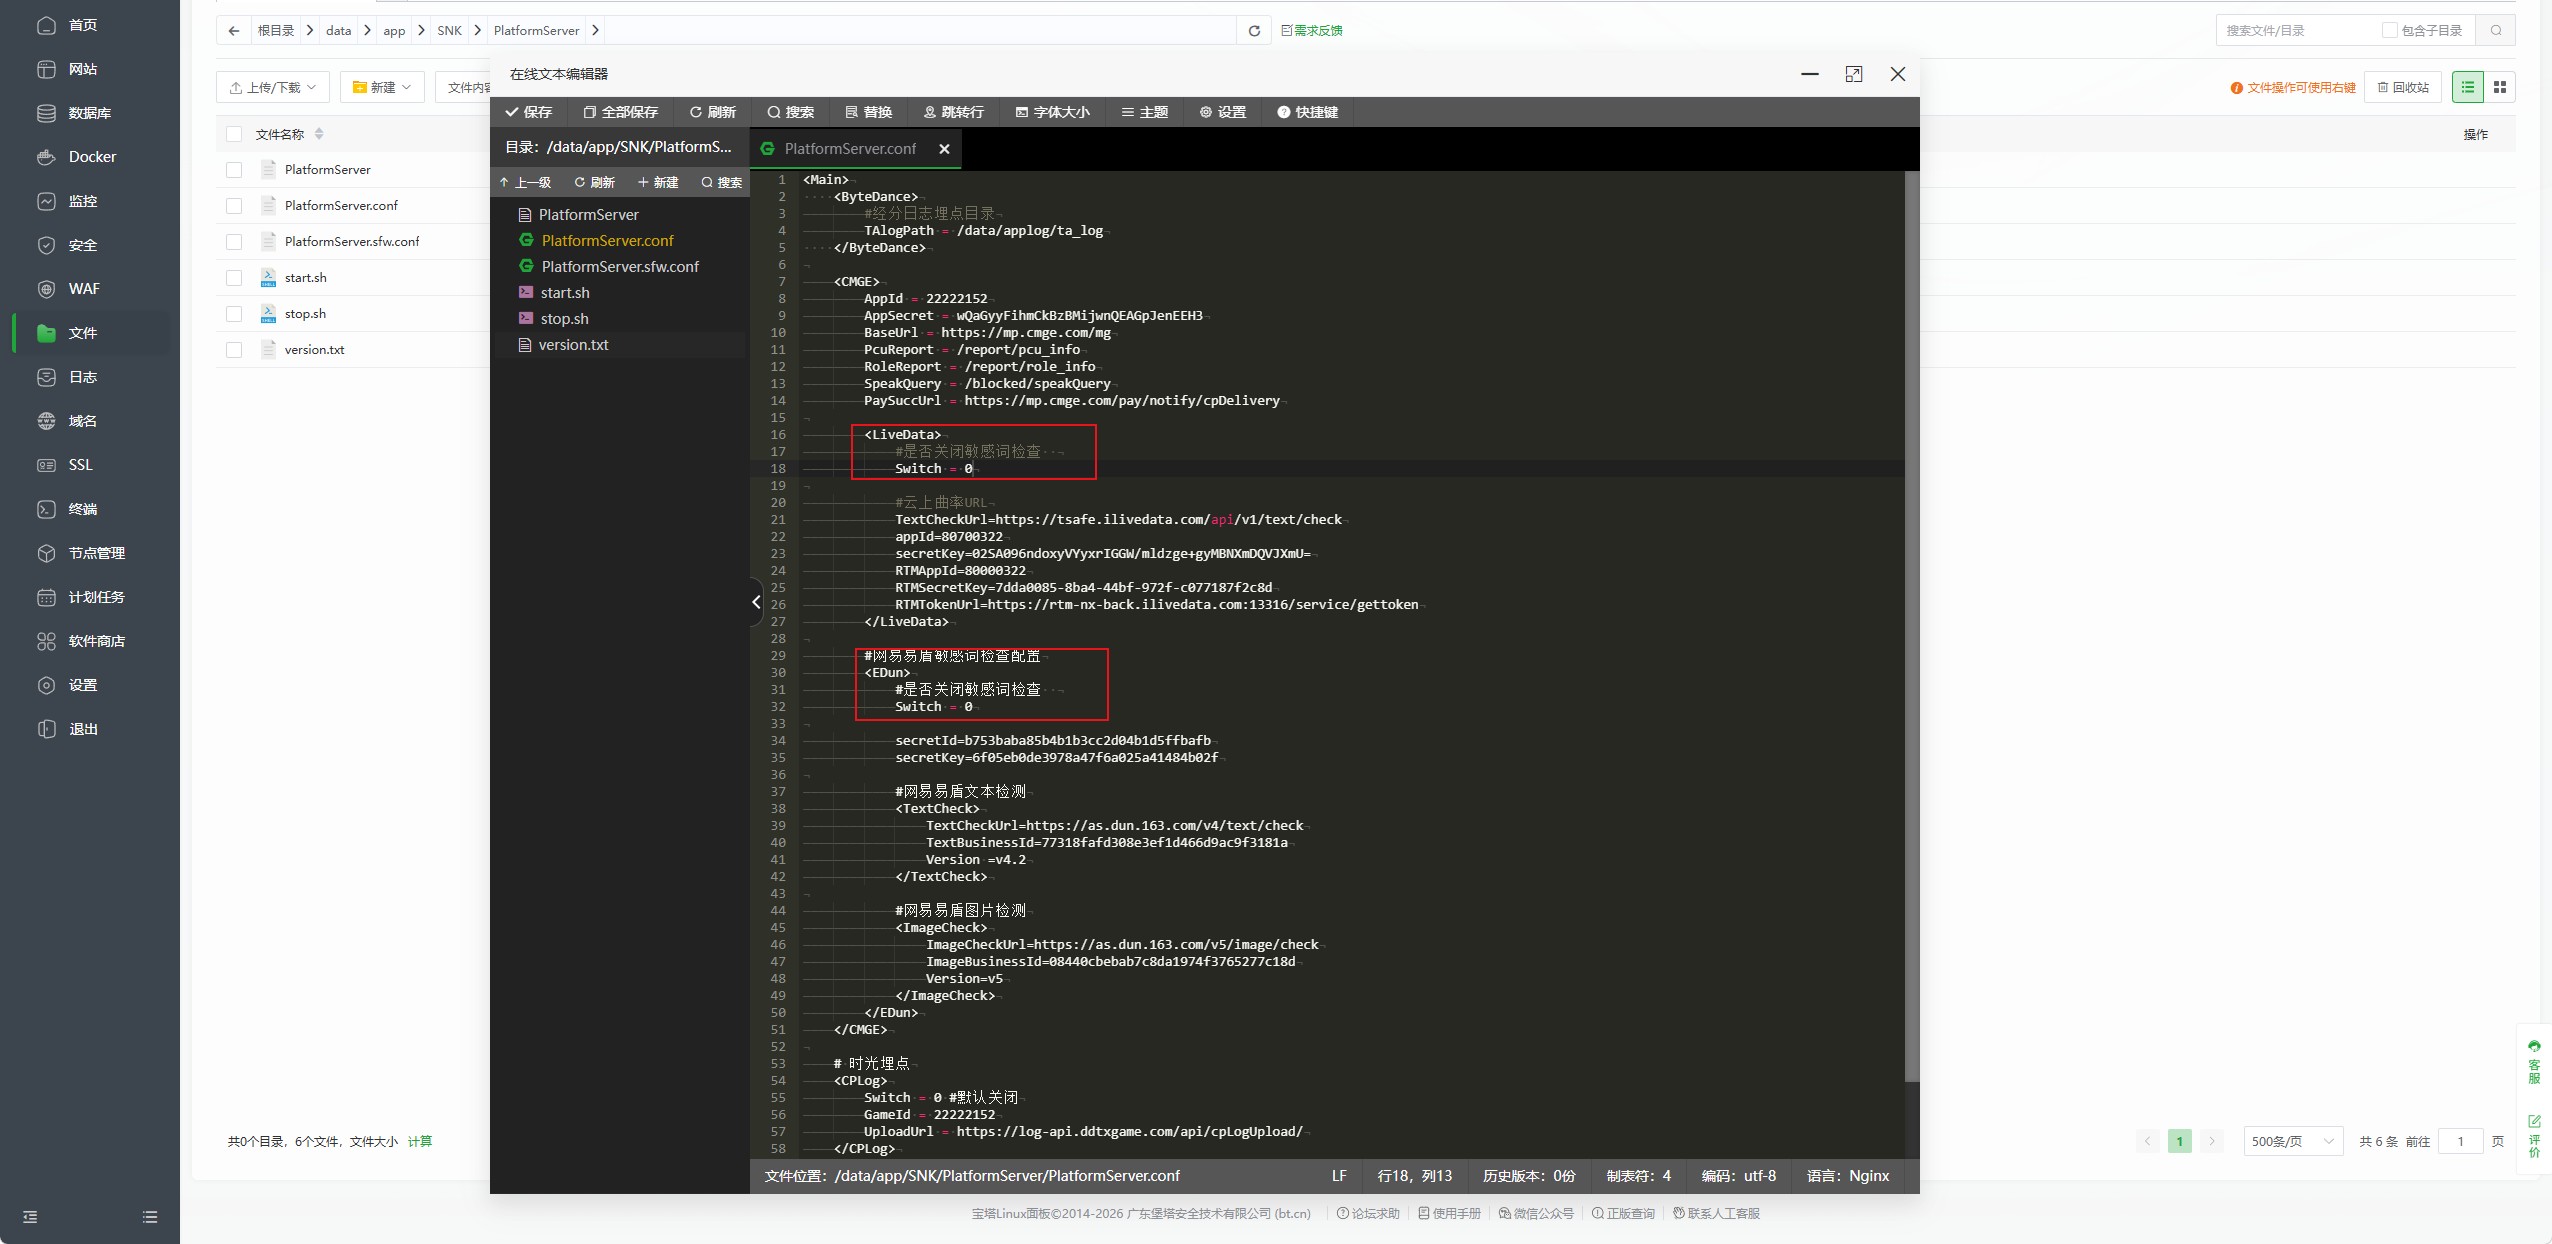2552x1244 pixels.
Task: Open the recycle bin button
Action: point(2403,87)
